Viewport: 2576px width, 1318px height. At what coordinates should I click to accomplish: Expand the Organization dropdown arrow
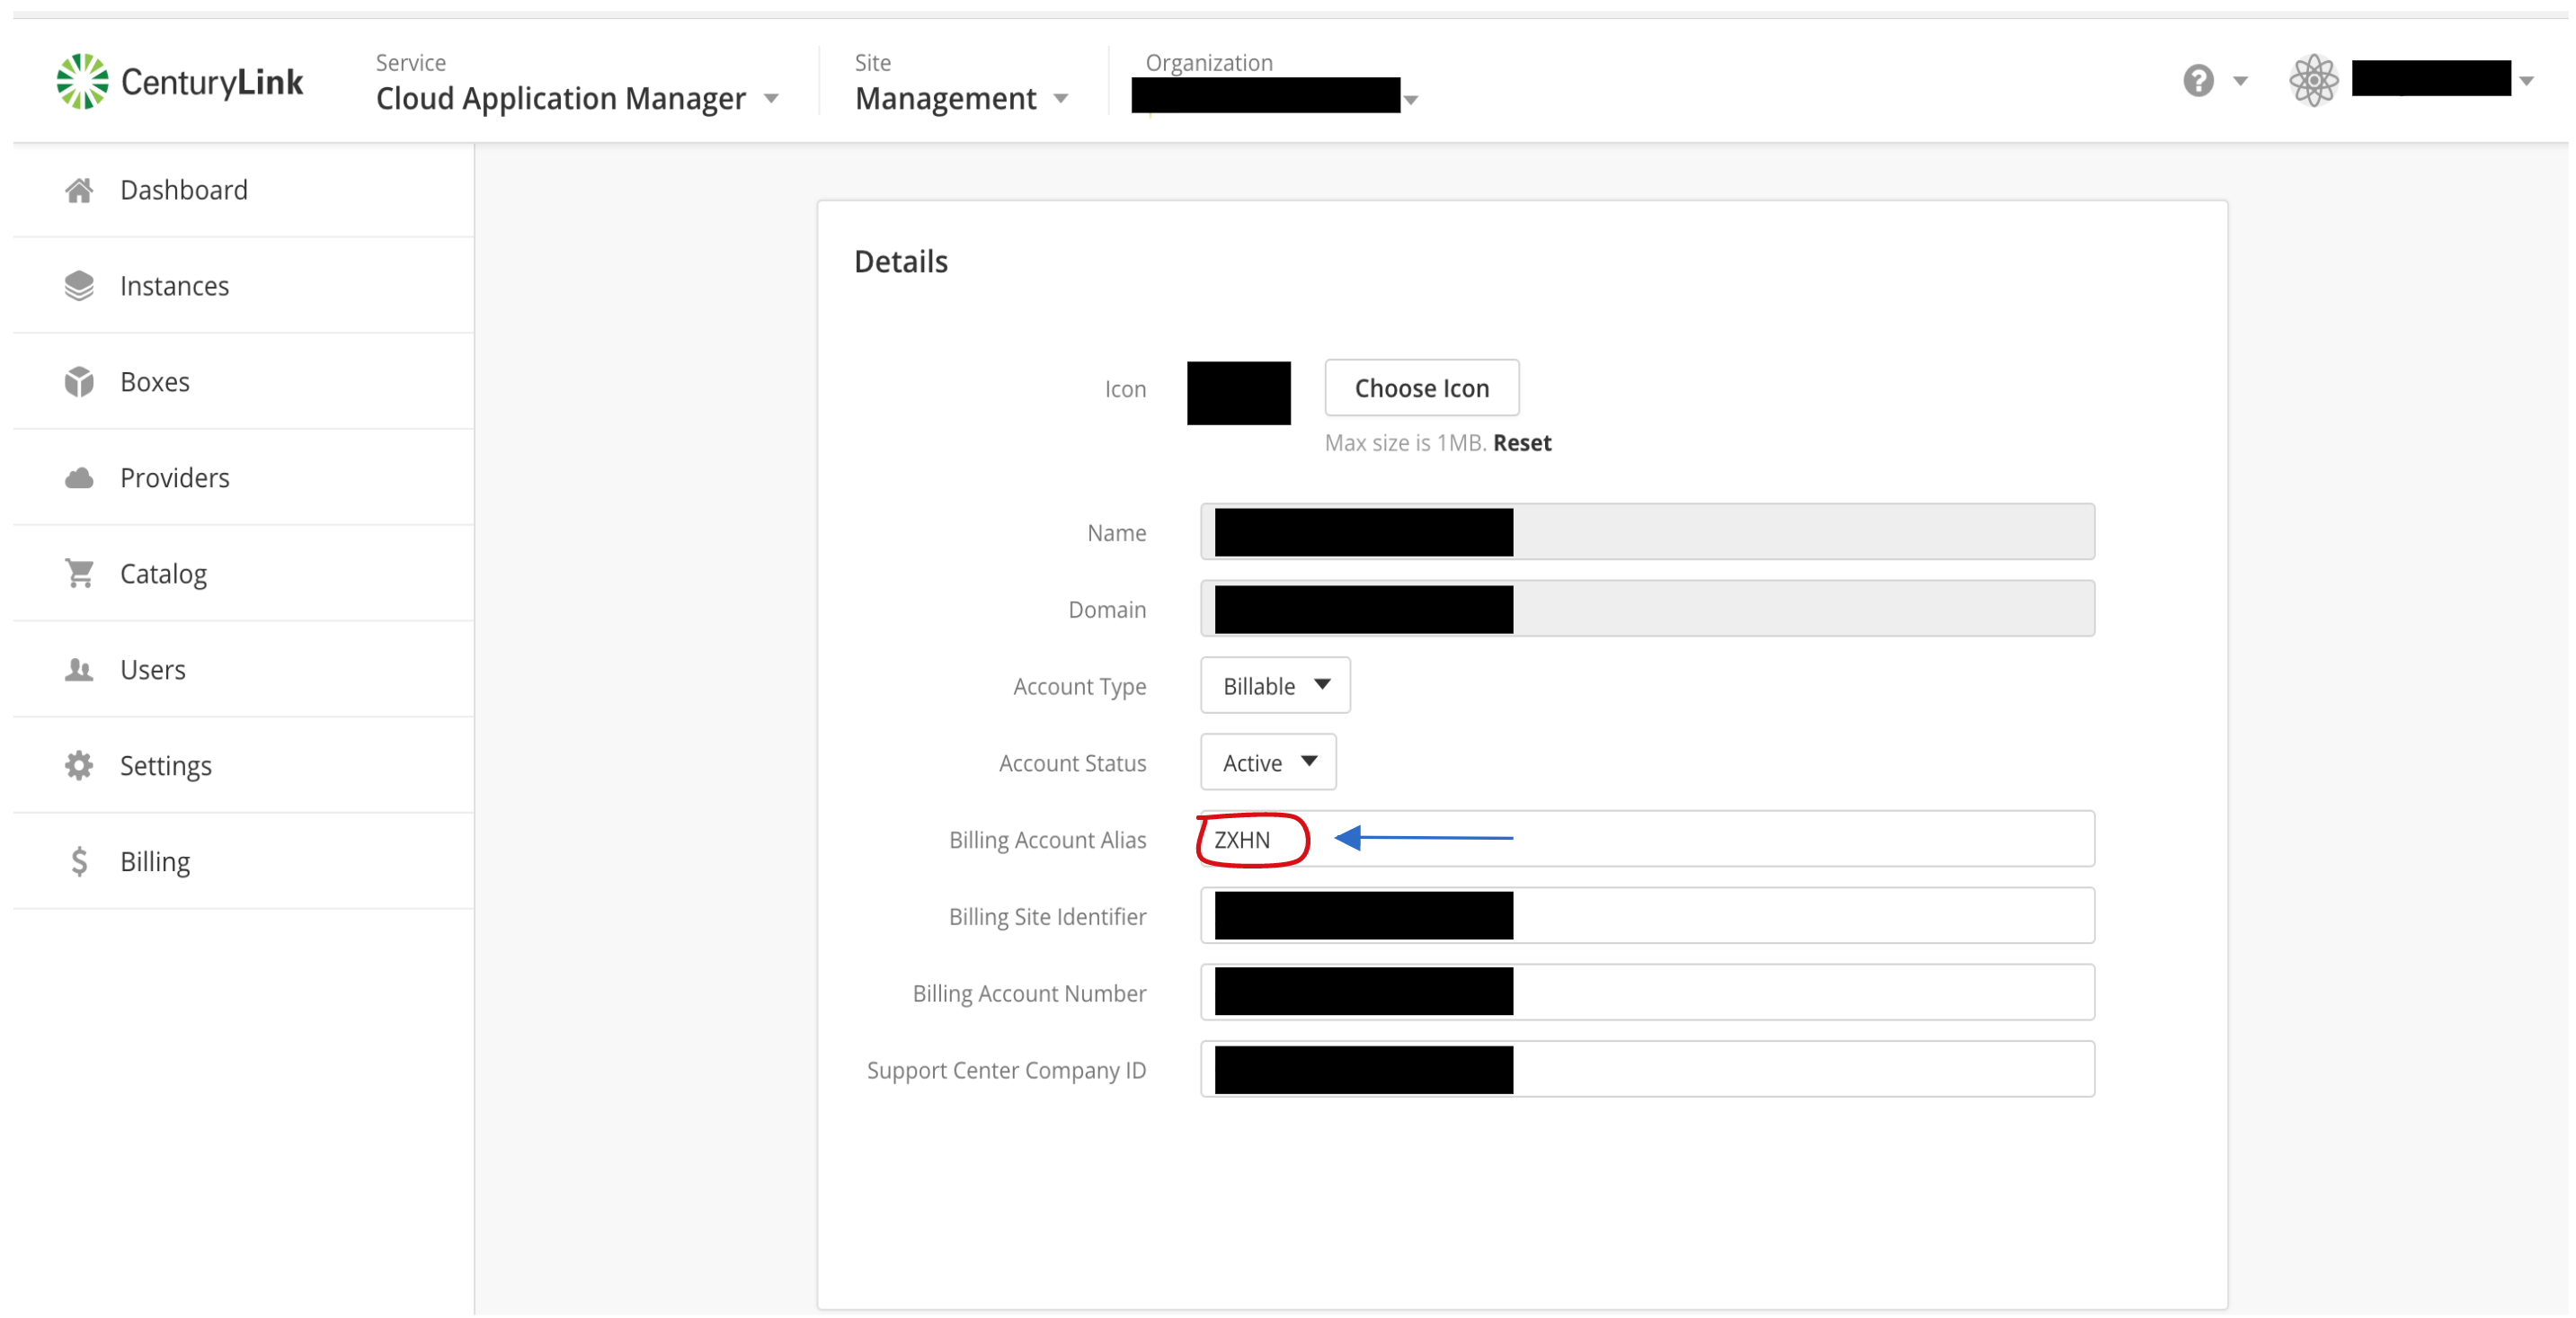click(x=1411, y=100)
